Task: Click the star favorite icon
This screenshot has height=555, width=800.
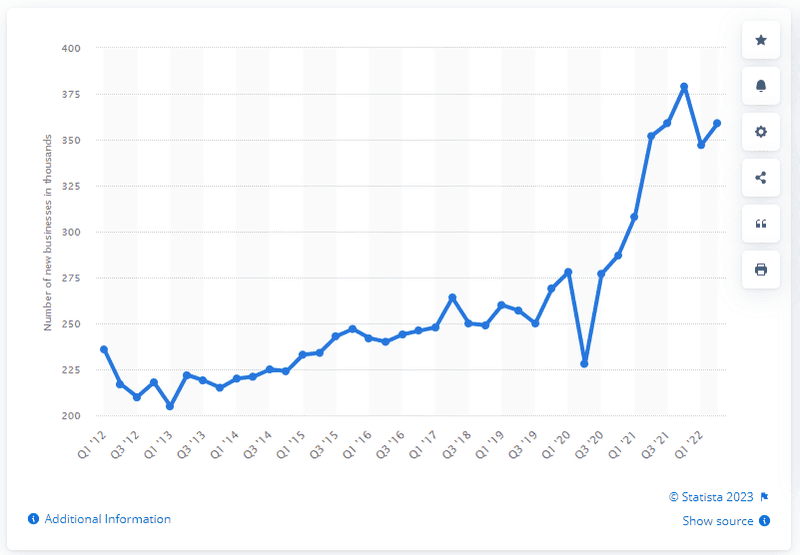Action: [761, 40]
